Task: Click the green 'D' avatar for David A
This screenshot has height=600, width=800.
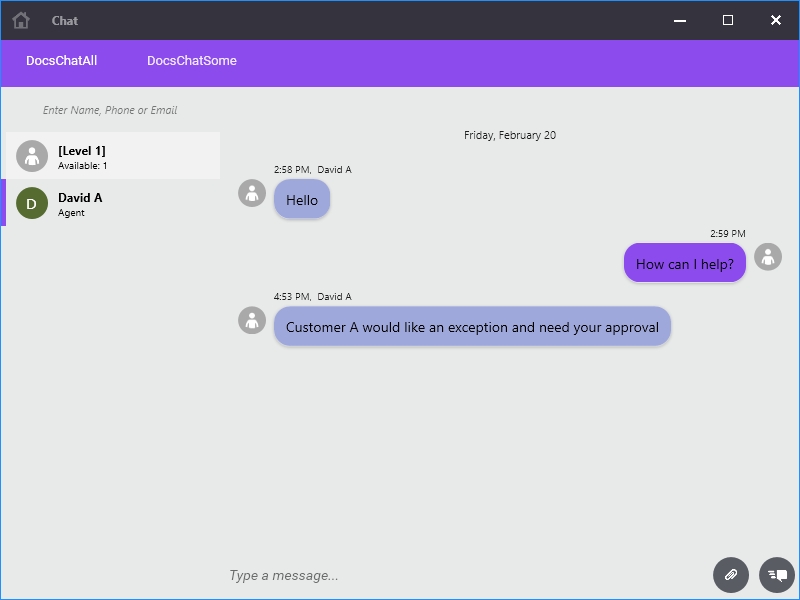Action: (32, 203)
